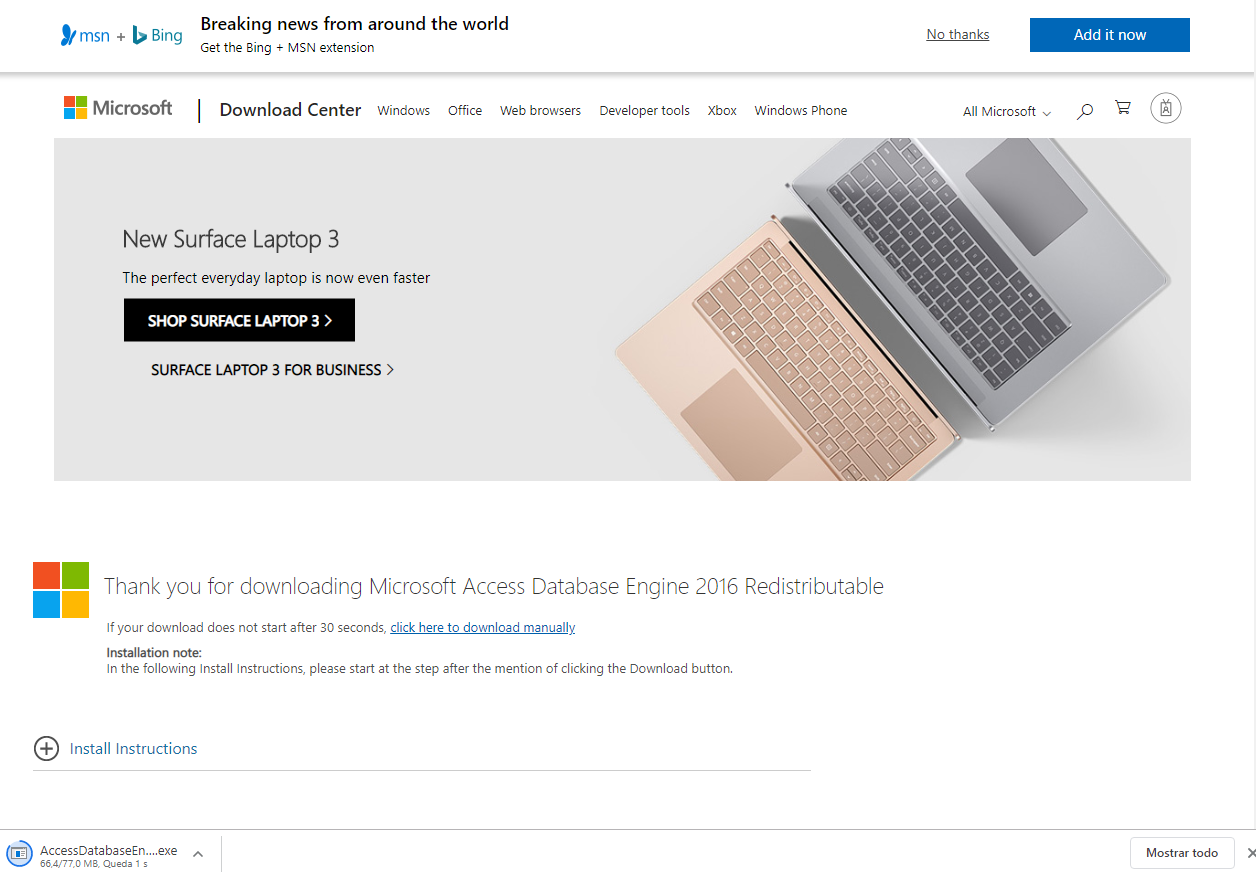Click the 66,4/77,0 MB download progress text
The width and height of the screenshot is (1256, 876).
coord(94,863)
